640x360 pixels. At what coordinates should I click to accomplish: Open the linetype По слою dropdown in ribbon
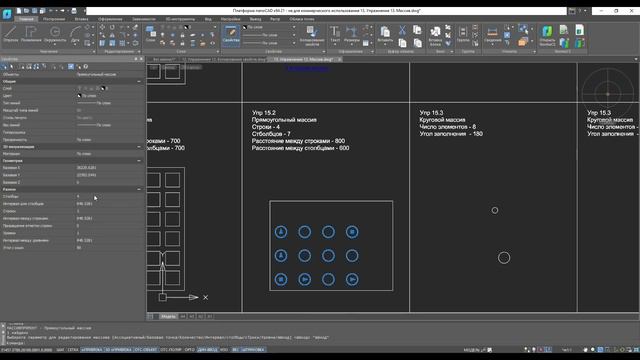[x=294, y=35]
